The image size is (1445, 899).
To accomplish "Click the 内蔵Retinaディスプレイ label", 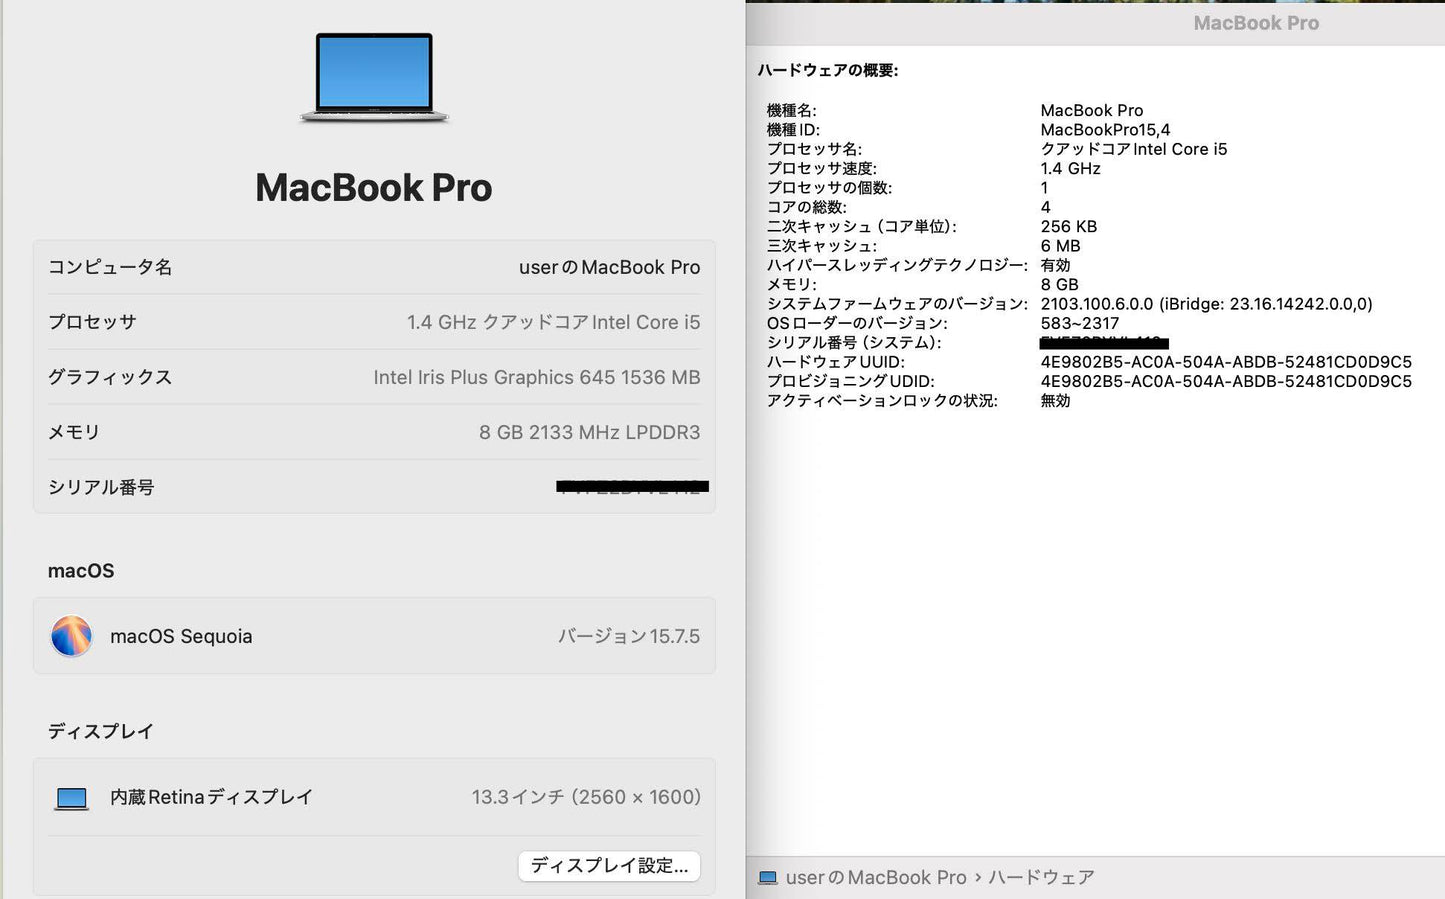I will [x=211, y=797].
